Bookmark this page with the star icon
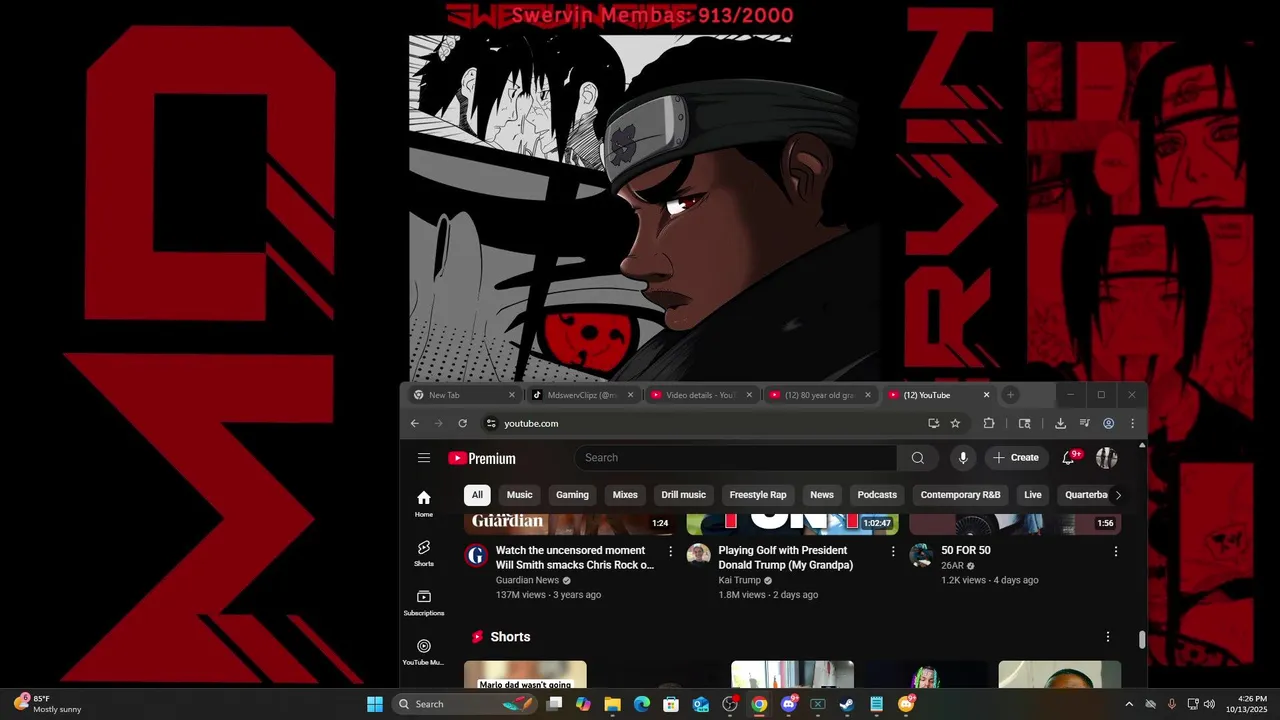Screen dimensions: 1280x720 point(955,423)
